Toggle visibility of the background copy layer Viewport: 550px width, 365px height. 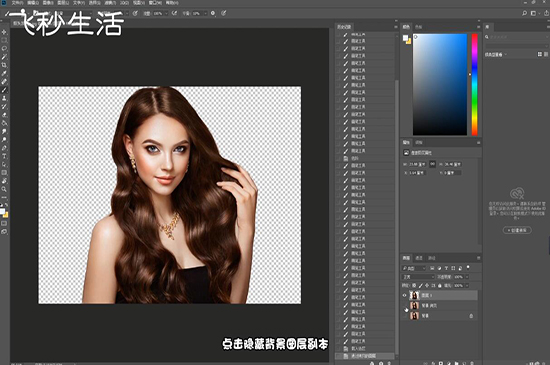(x=404, y=305)
